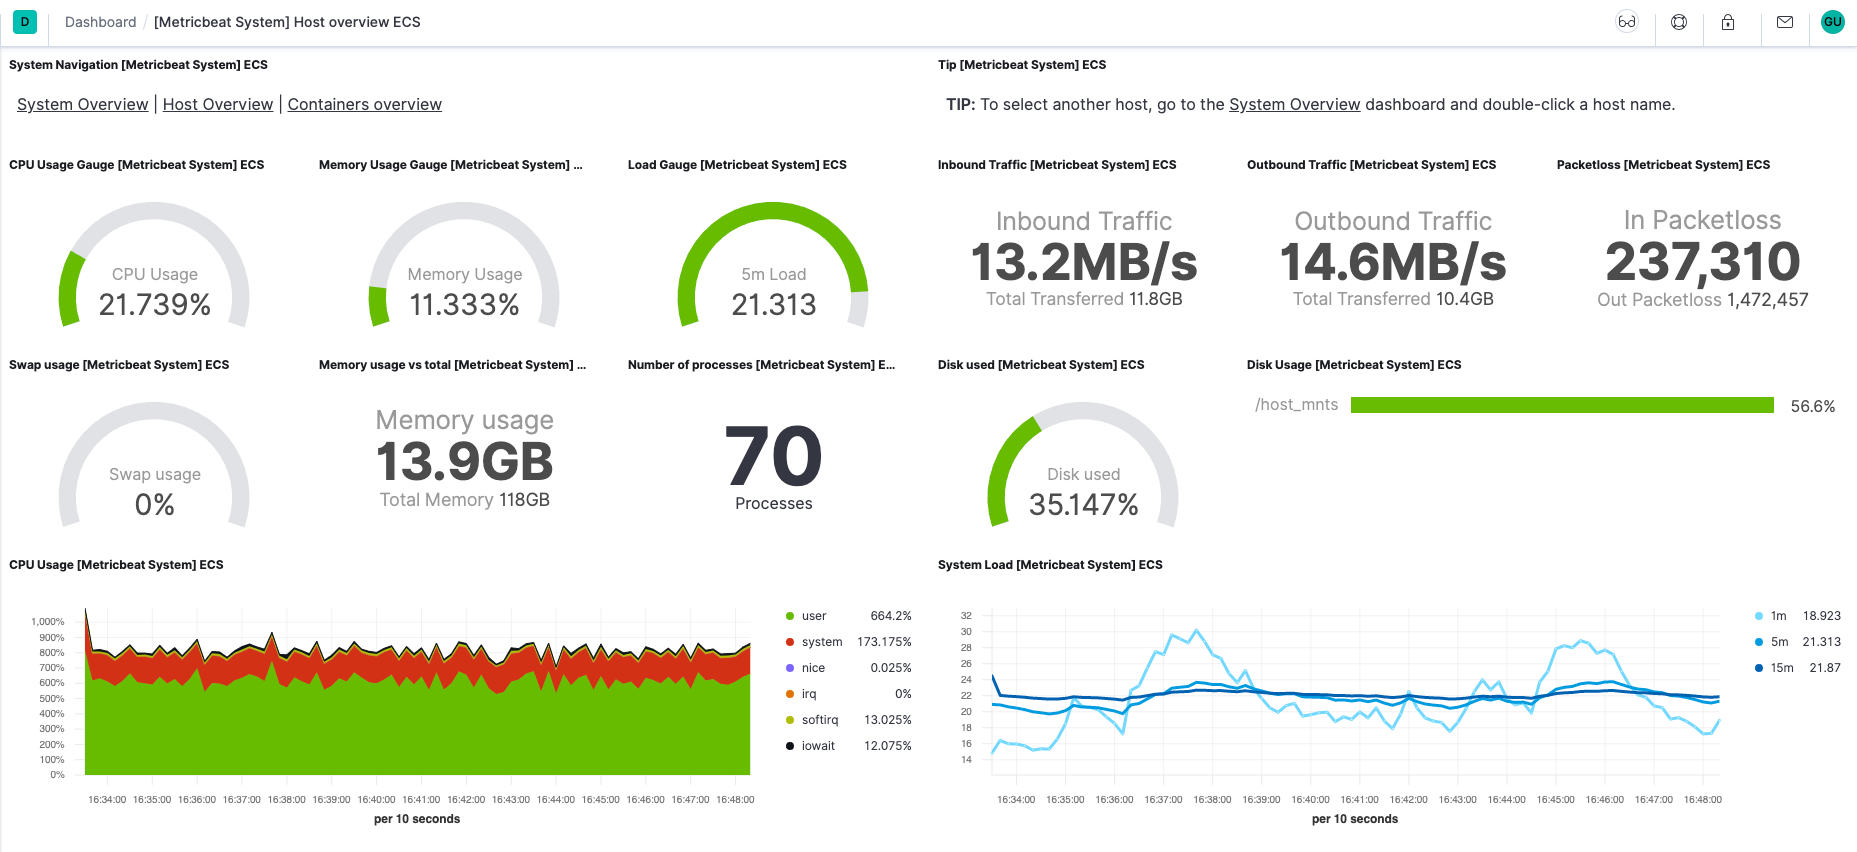Open the help lifebuoy menu
The image size is (1857, 852).
coord(1679,22)
